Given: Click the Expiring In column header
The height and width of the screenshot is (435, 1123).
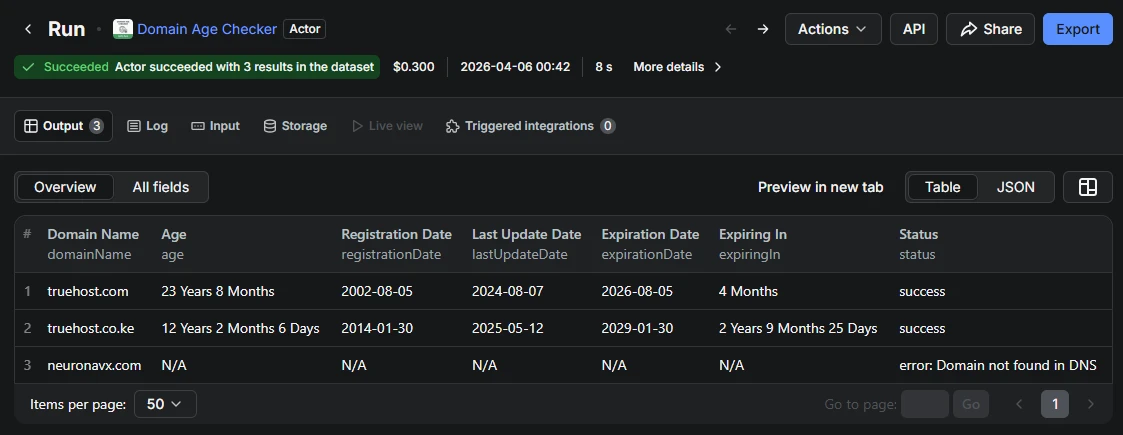Looking at the screenshot, I should point(753,234).
